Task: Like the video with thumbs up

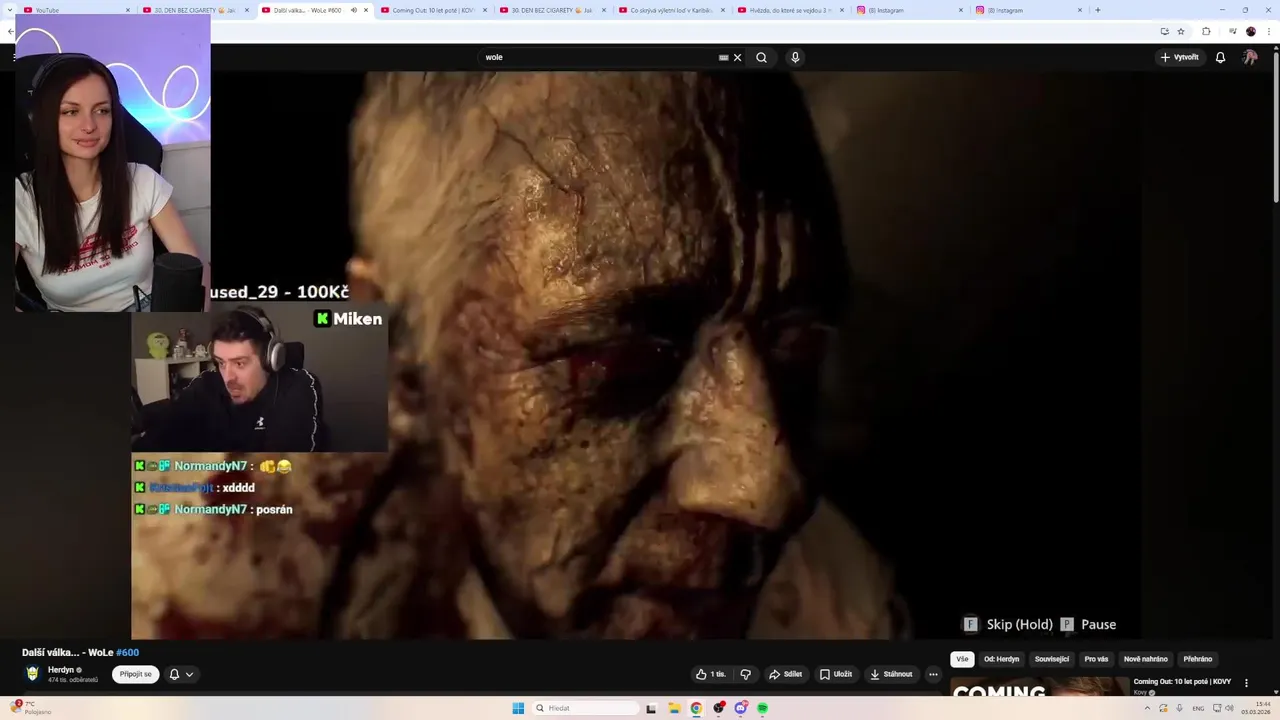Action: point(711,674)
